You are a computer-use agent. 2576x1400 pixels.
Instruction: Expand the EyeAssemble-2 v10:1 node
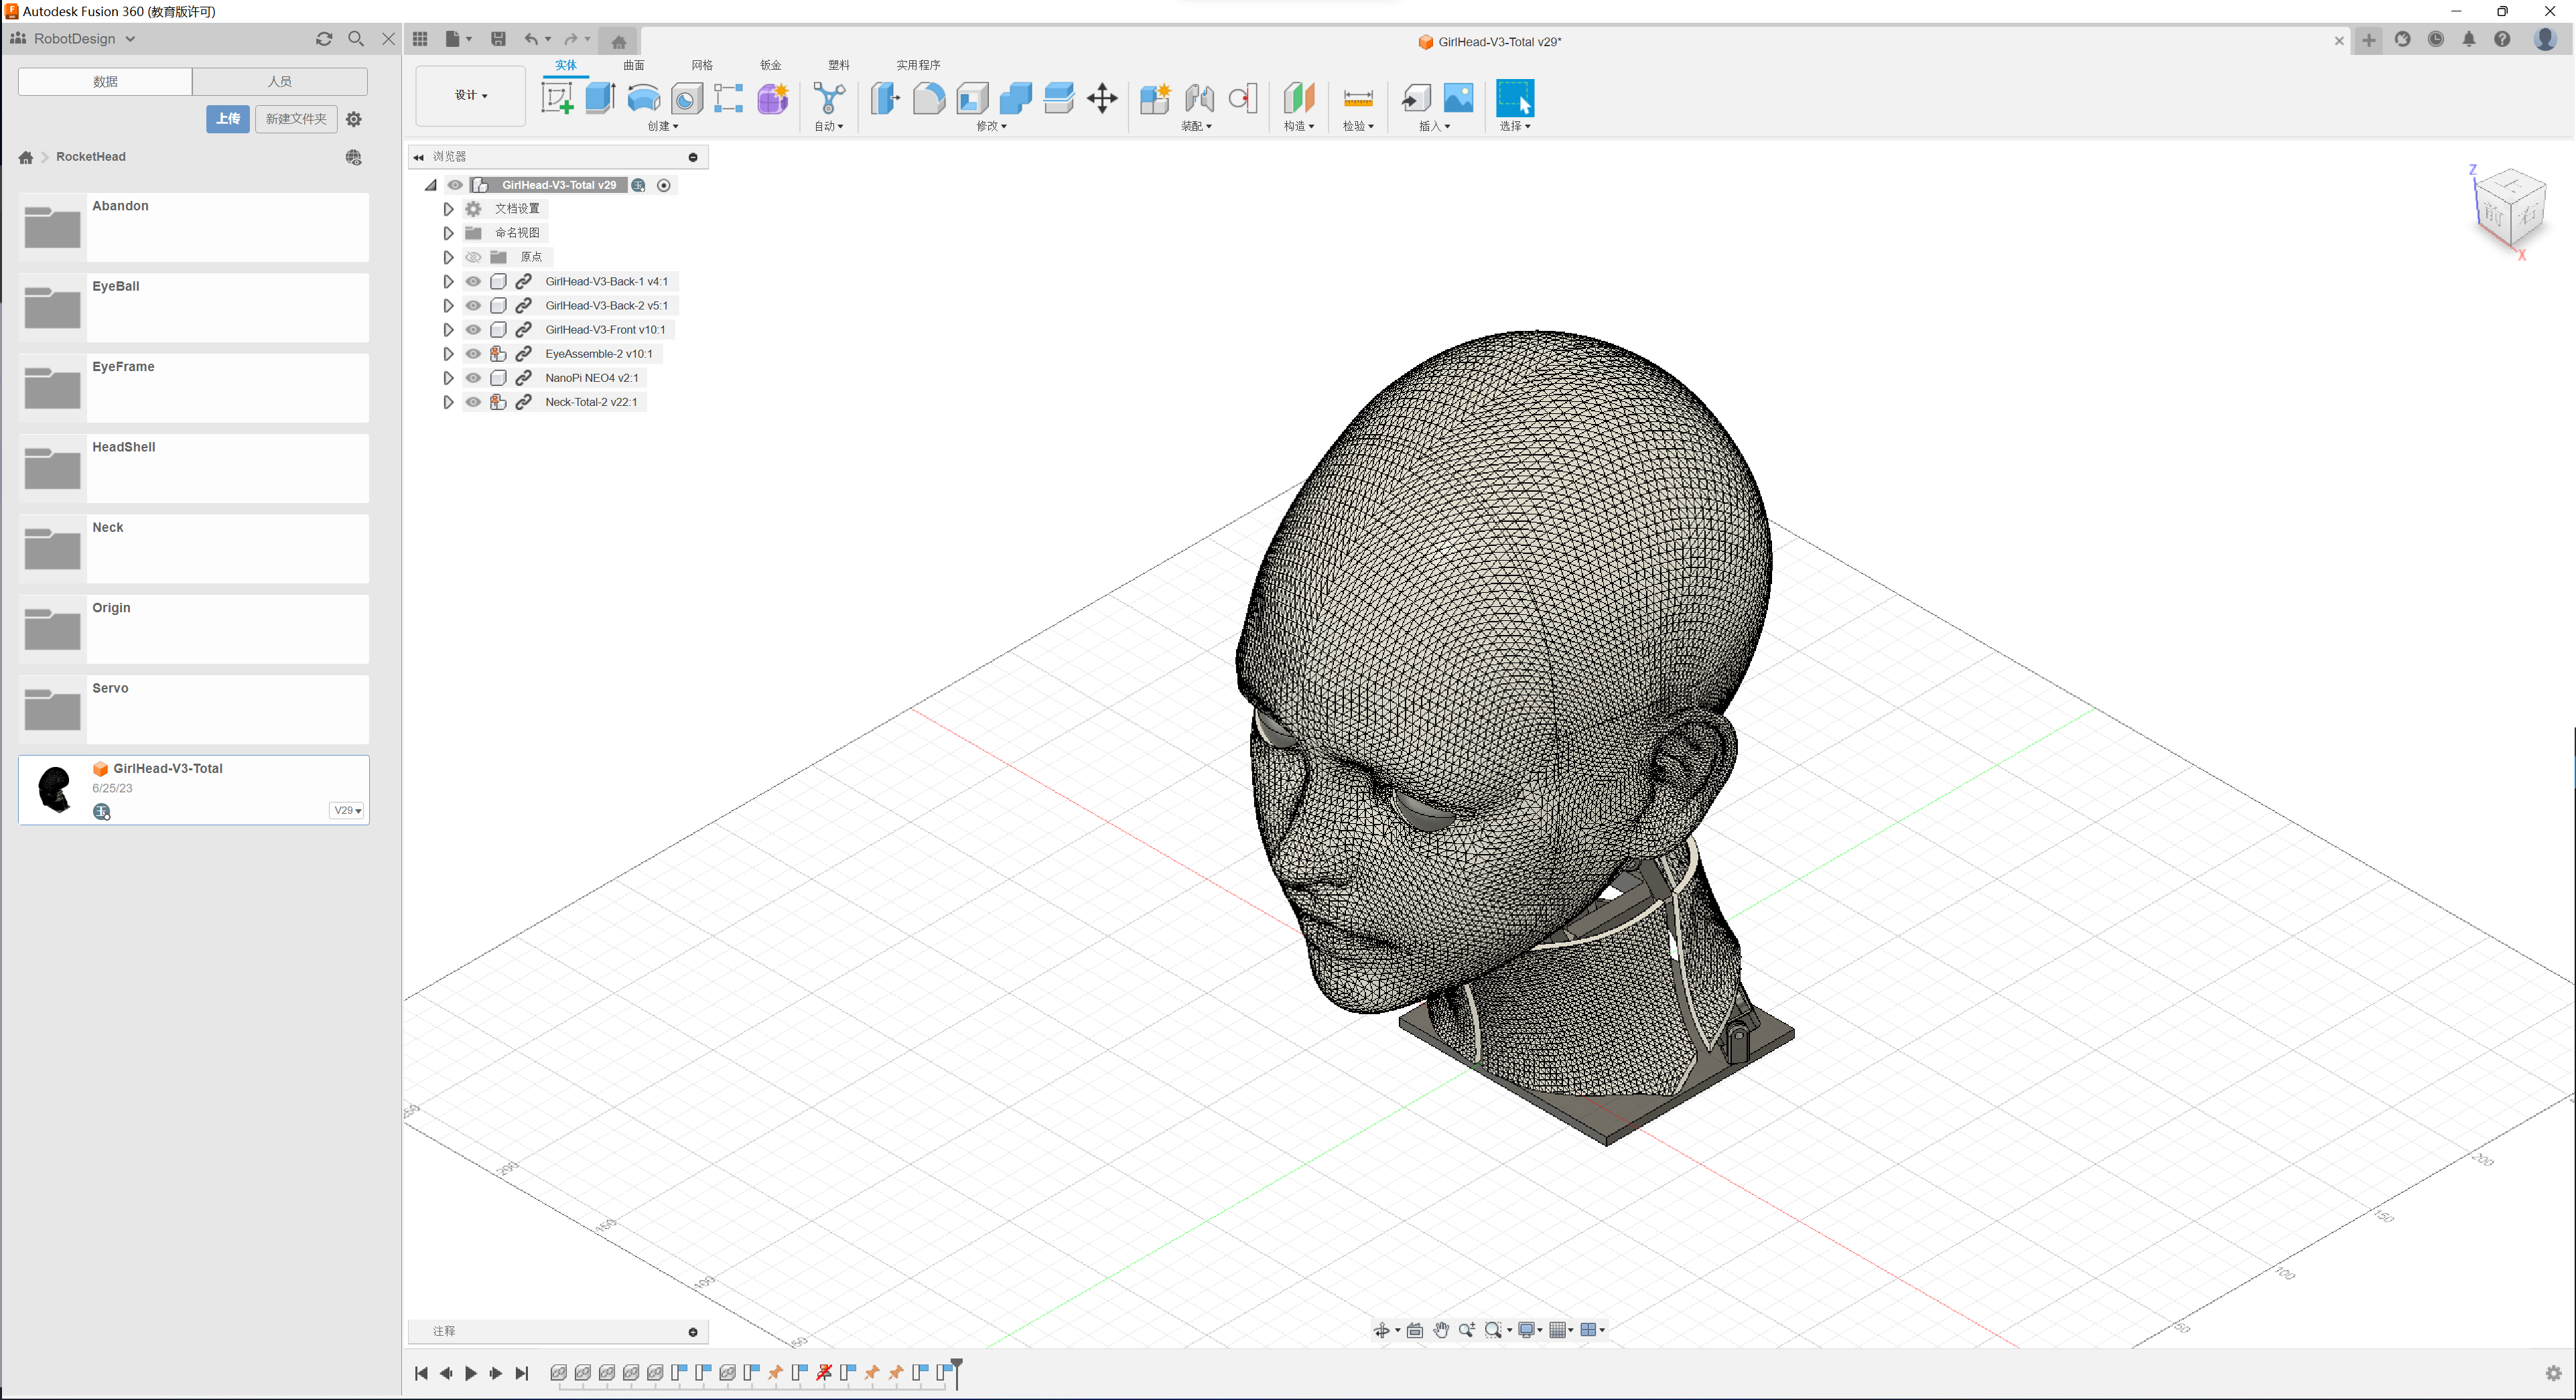pyautogui.click(x=448, y=353)
